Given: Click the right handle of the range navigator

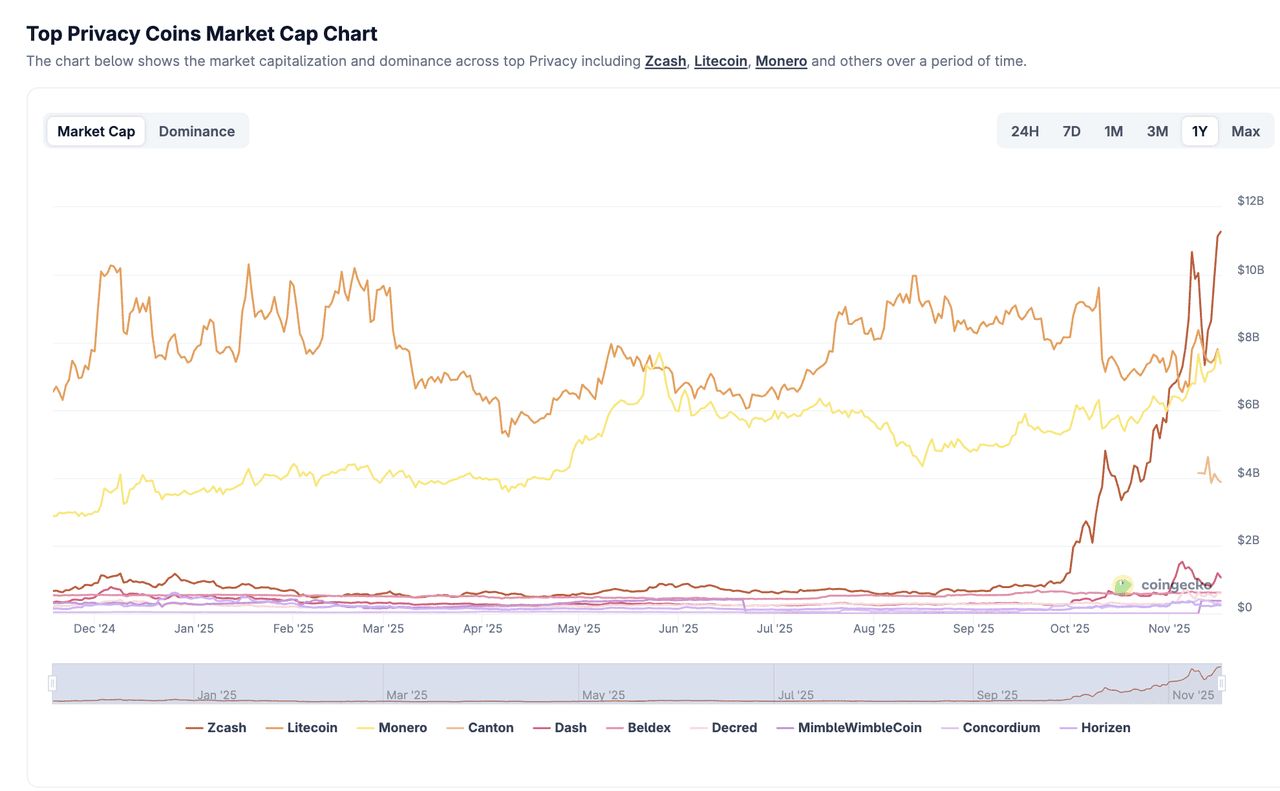Looking at the screenshot, I should point(1221,683).
